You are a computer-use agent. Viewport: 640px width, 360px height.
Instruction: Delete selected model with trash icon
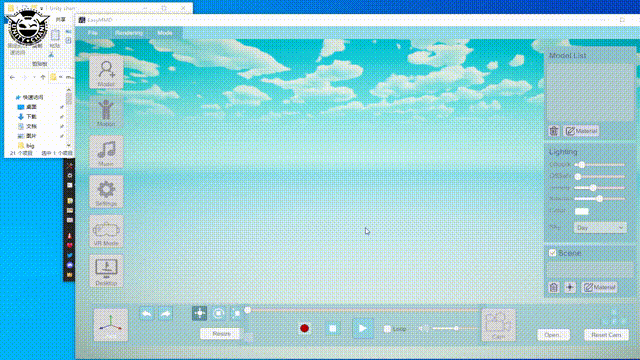click(x=554, y=131)
